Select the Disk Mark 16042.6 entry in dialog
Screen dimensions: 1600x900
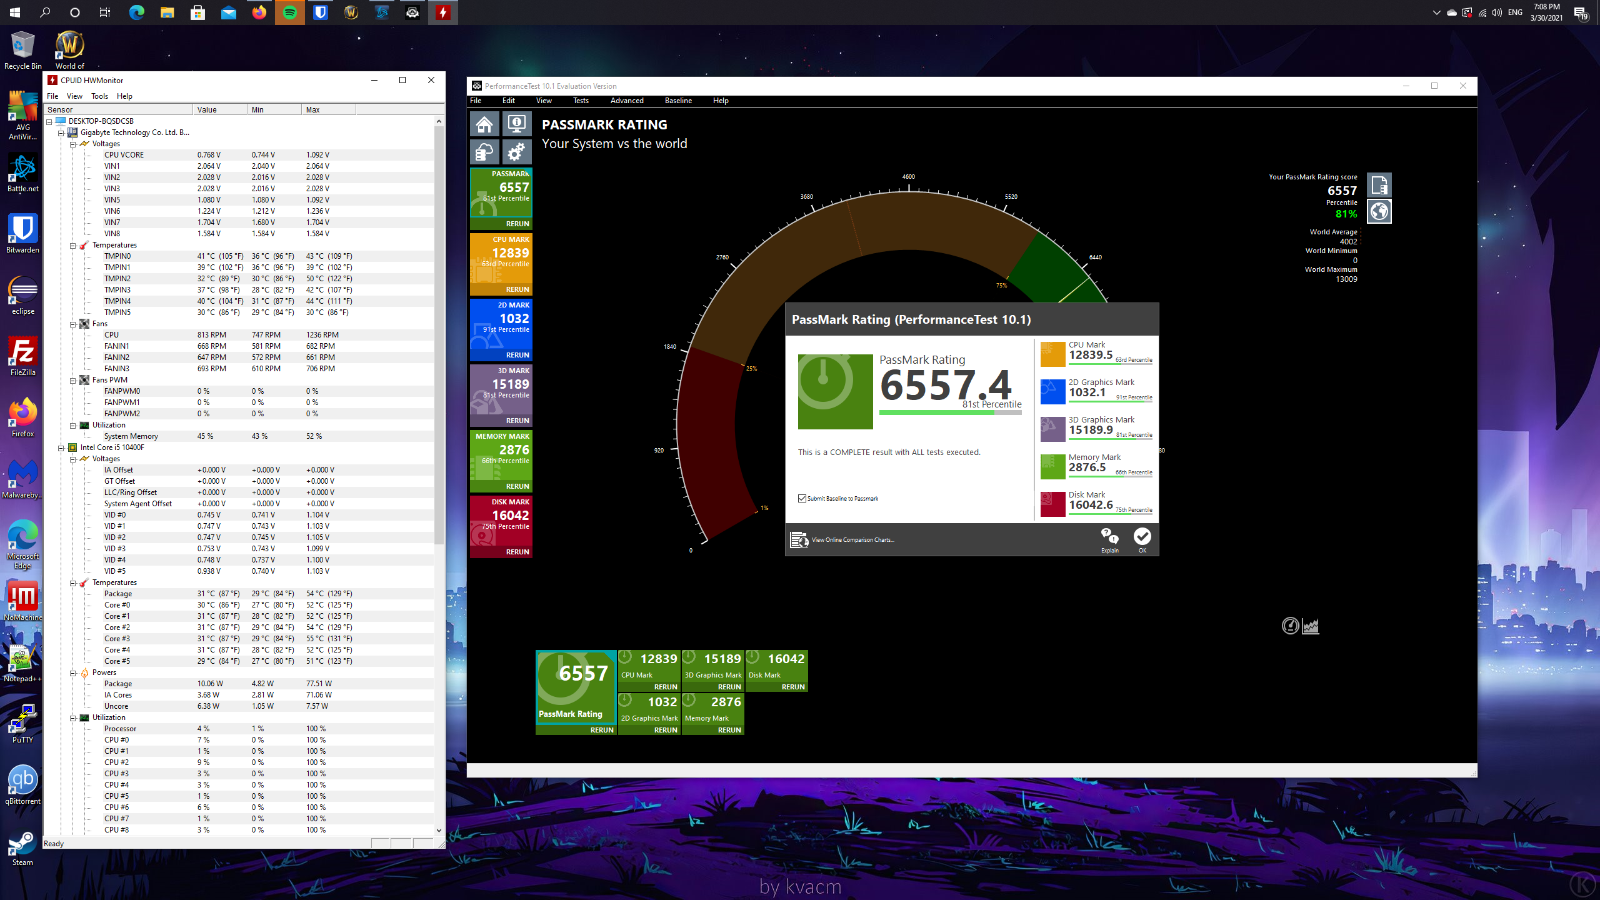pos(1097,503)
